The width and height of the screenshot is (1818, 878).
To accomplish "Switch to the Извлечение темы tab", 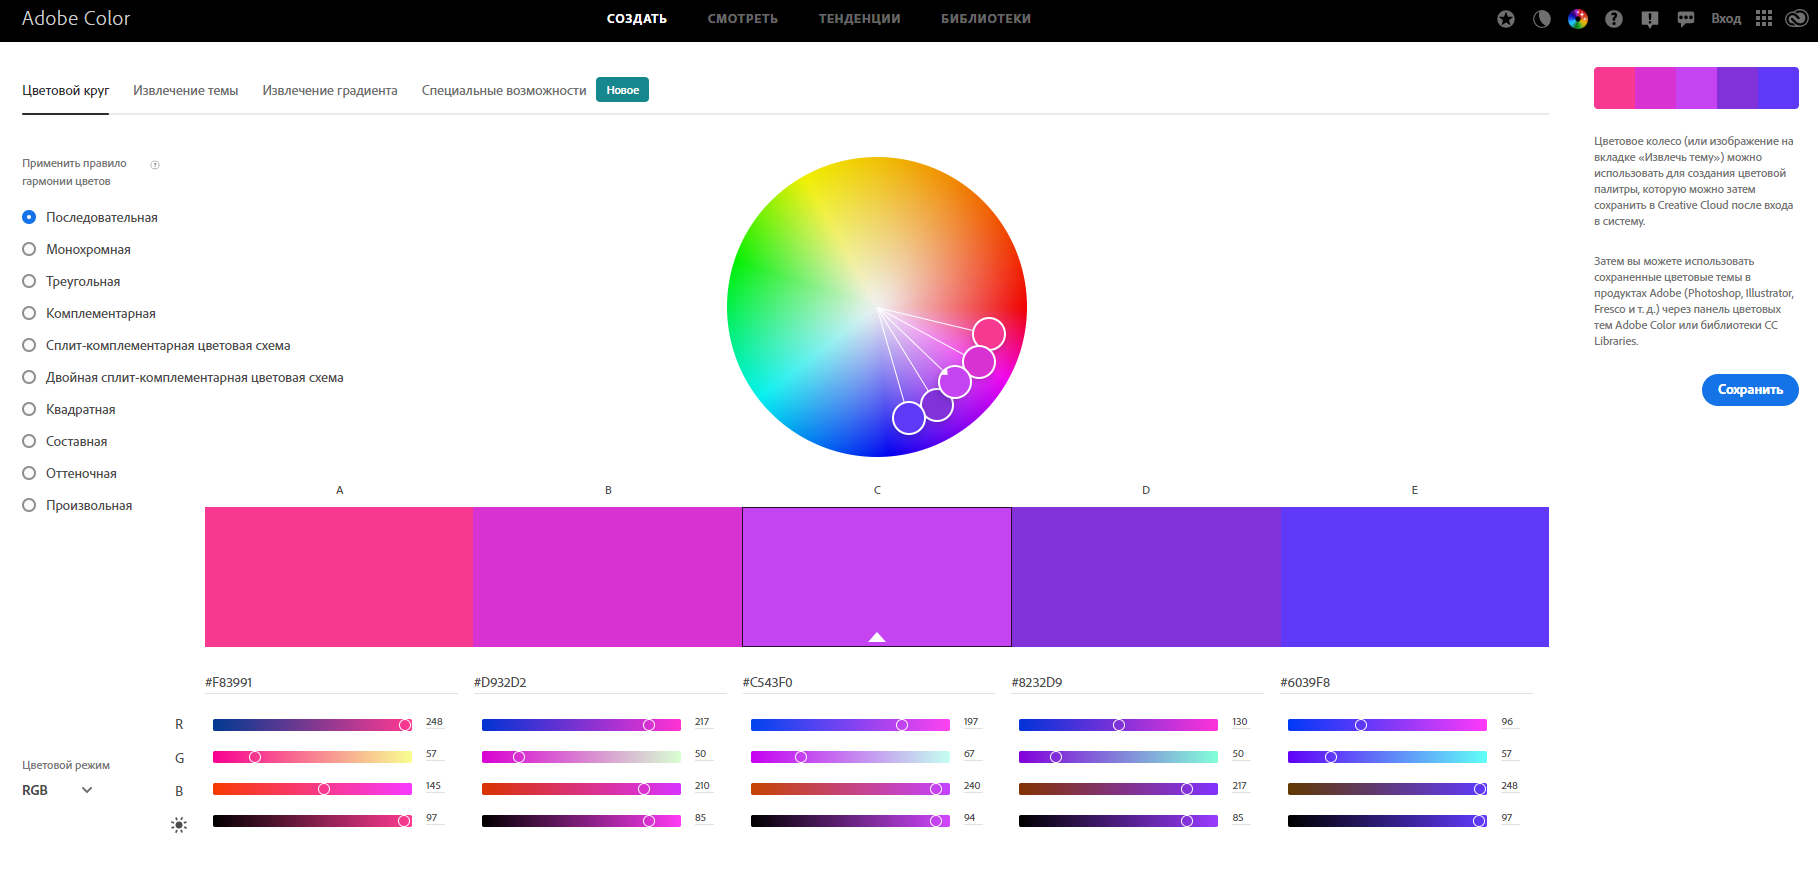I will (x=186, y=90).
